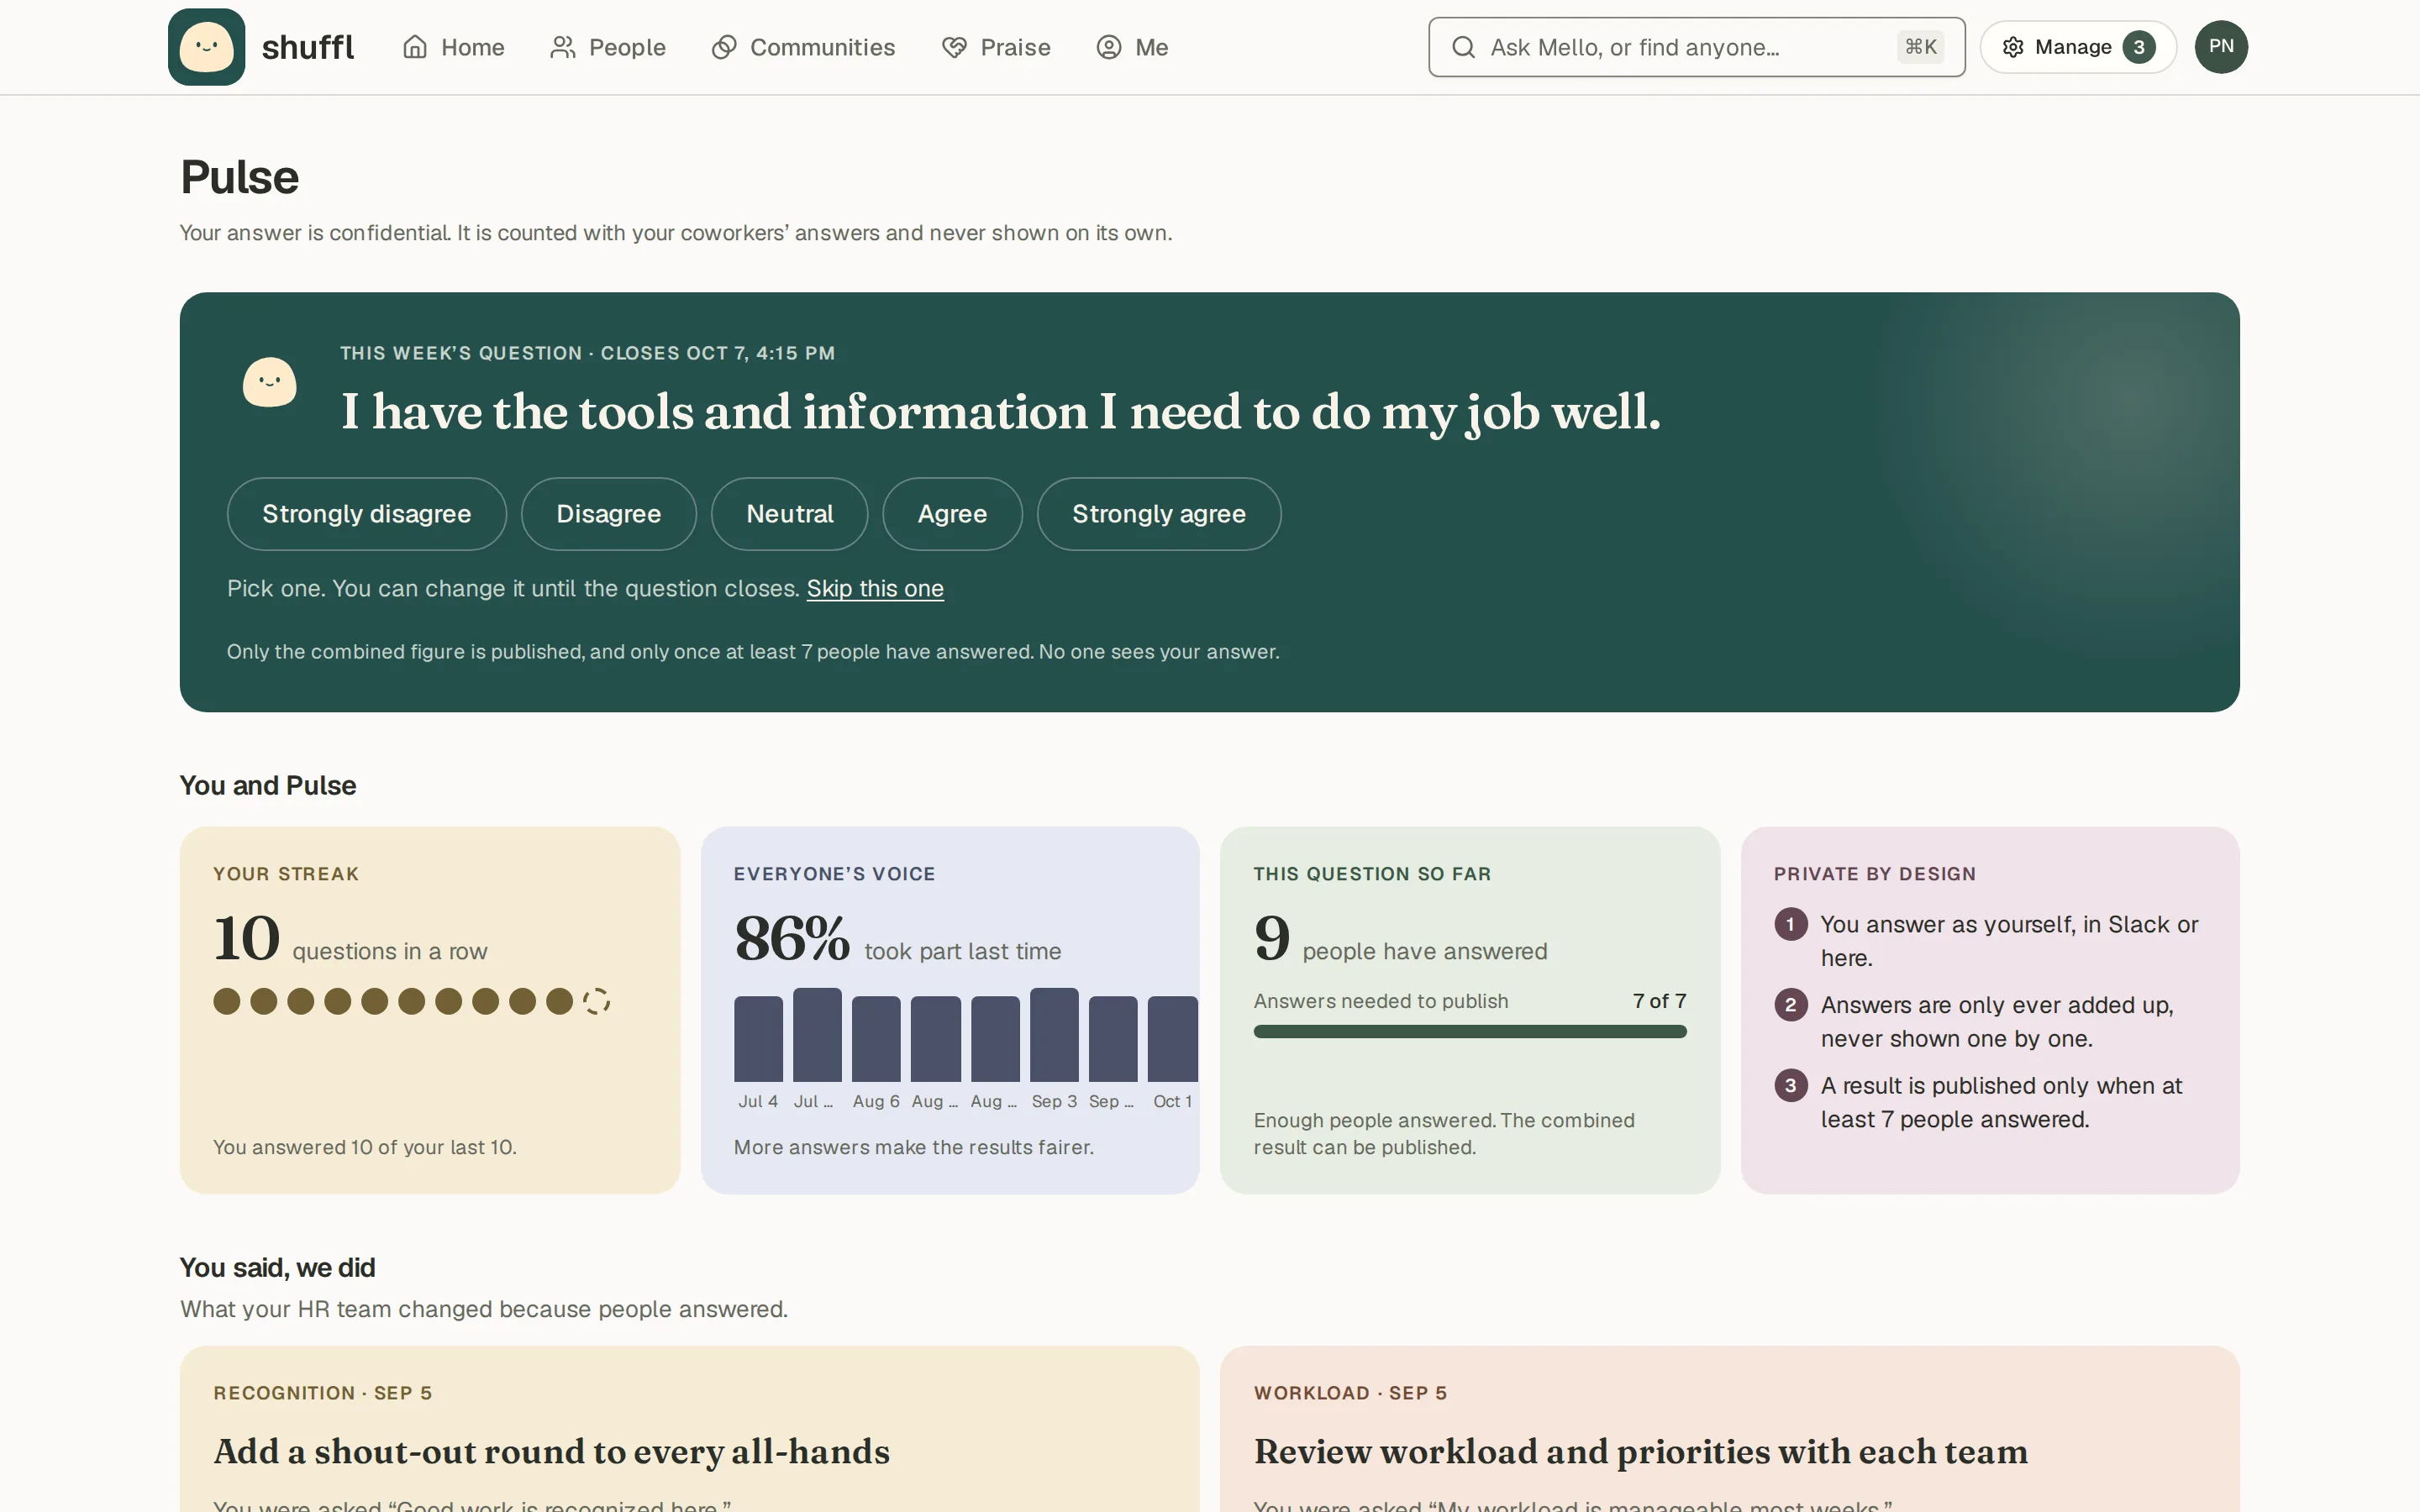Image resolution: width=2420 pixels, height=1512 pixels.
Task: Click the People icon in the navbar
Action: point(563,47)
